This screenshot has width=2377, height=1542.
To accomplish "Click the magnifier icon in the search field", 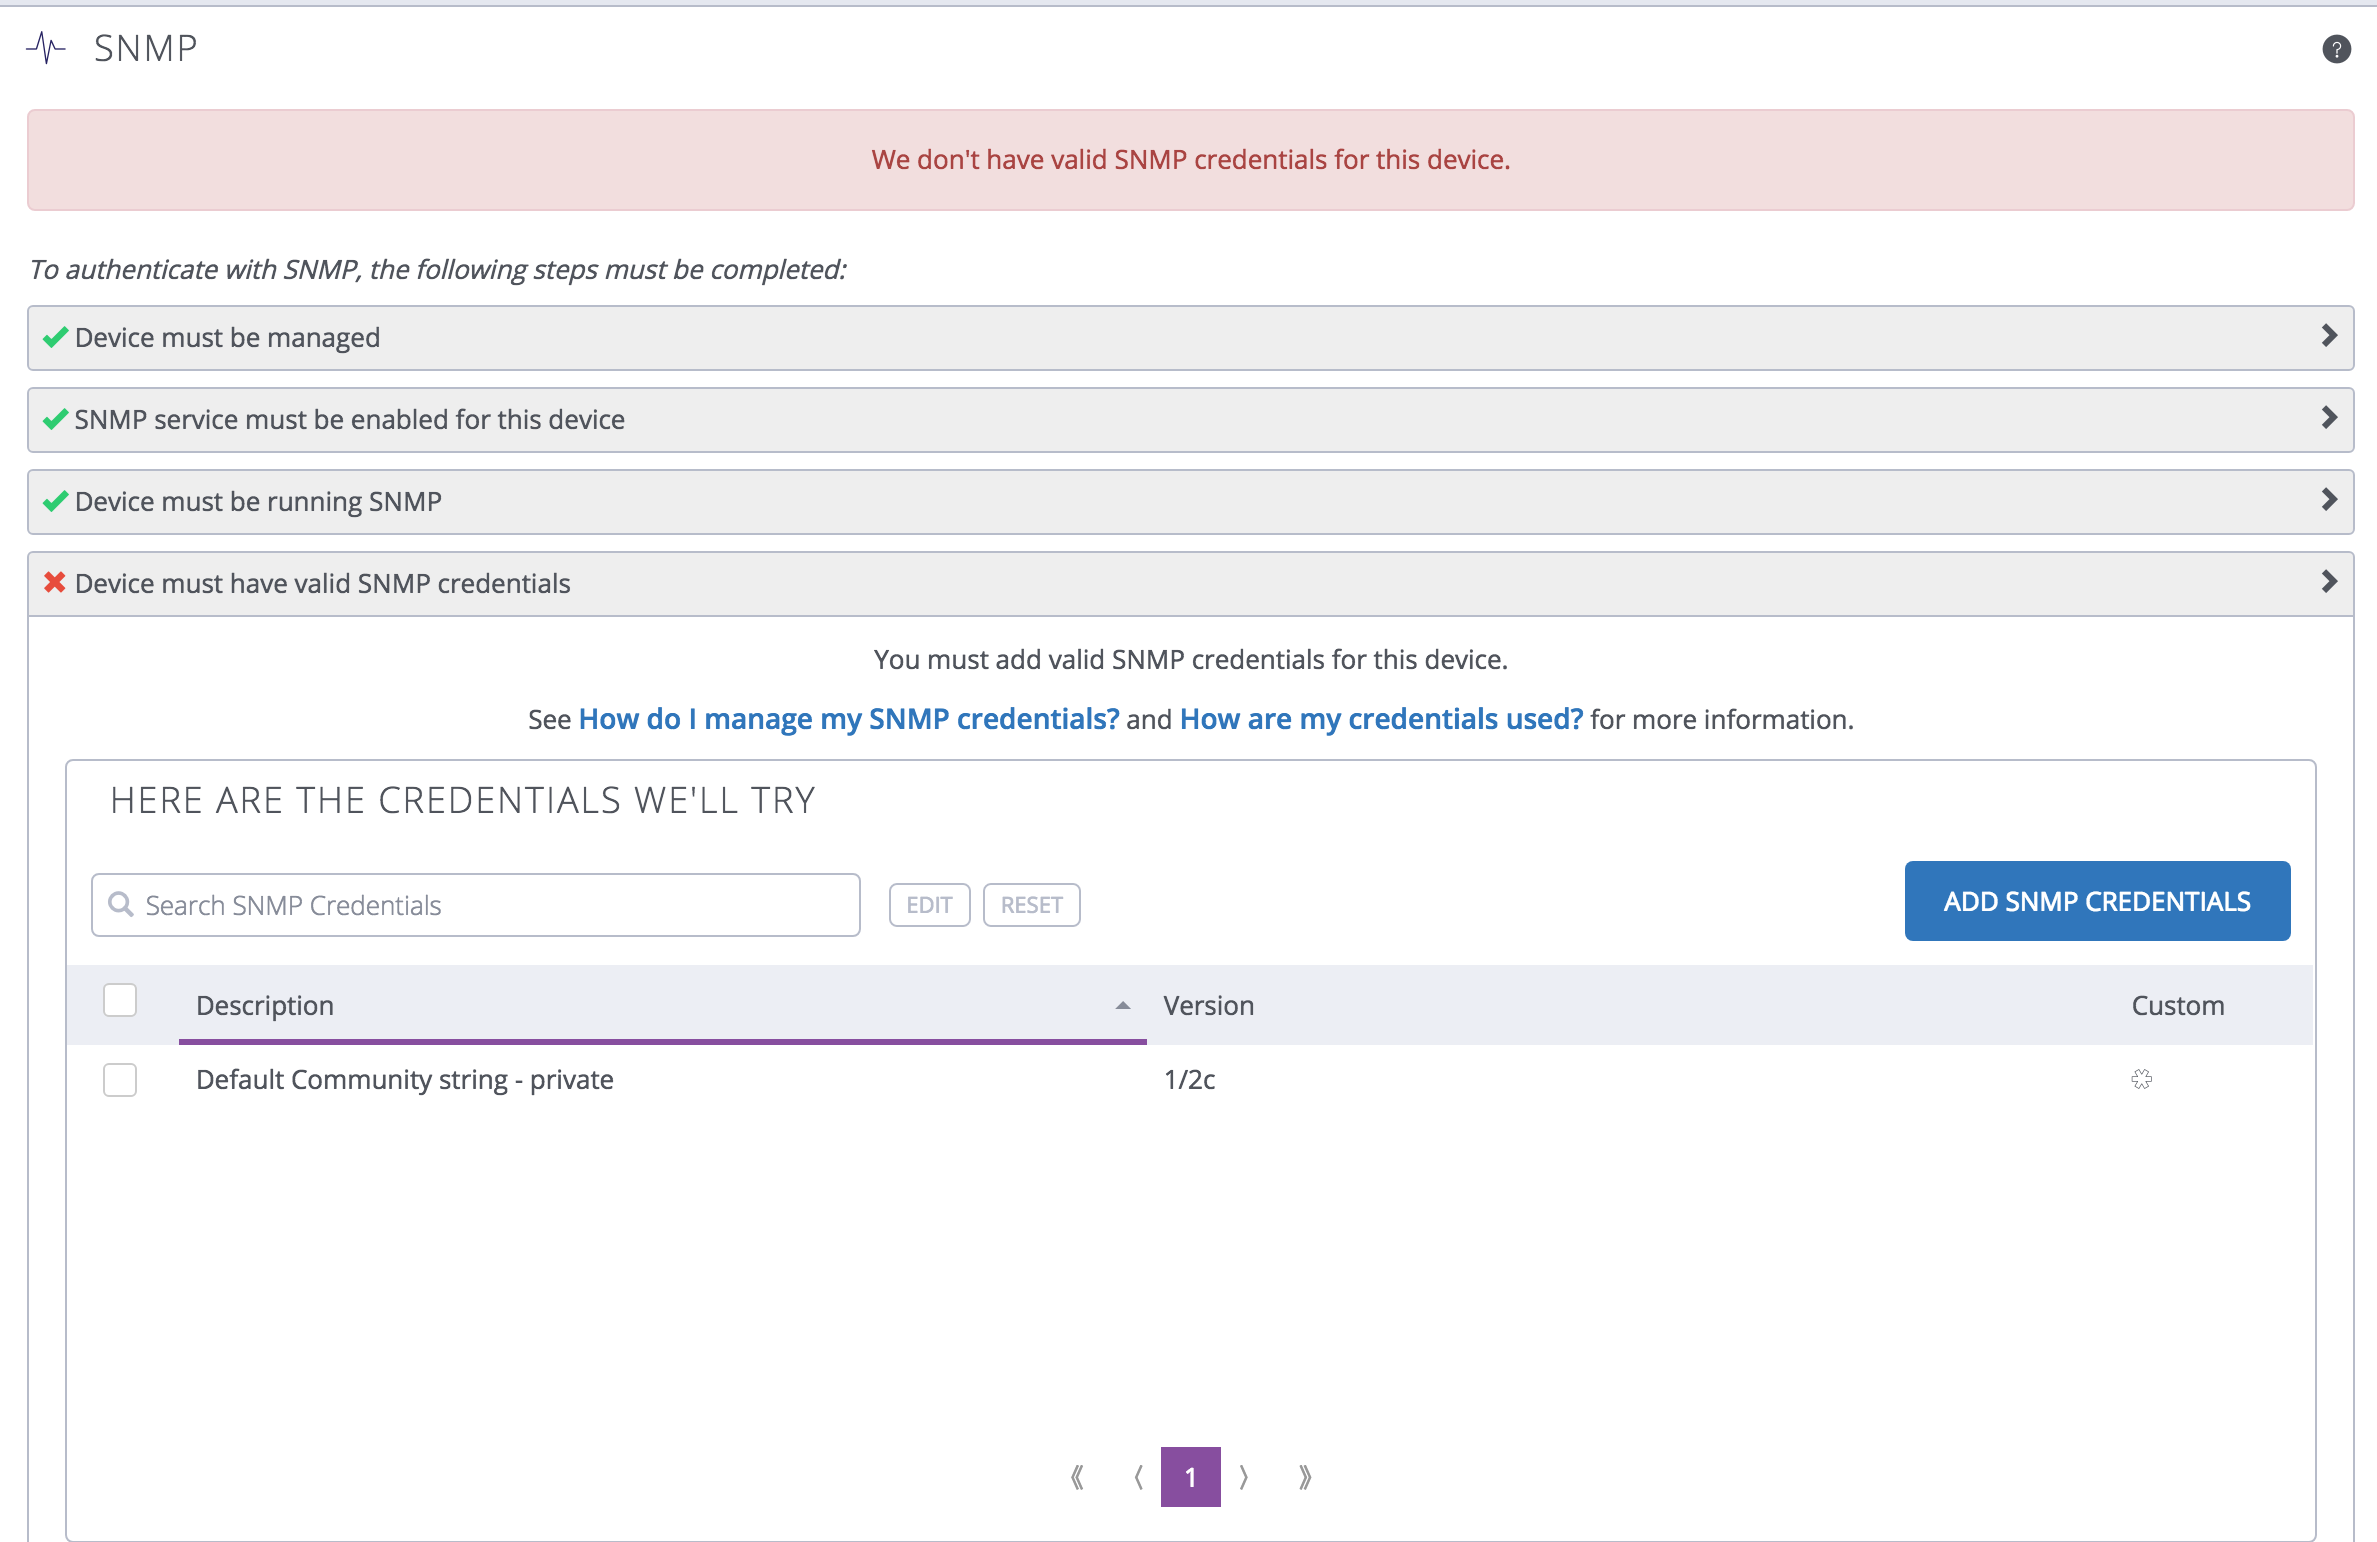I will [x=122, y=904].
